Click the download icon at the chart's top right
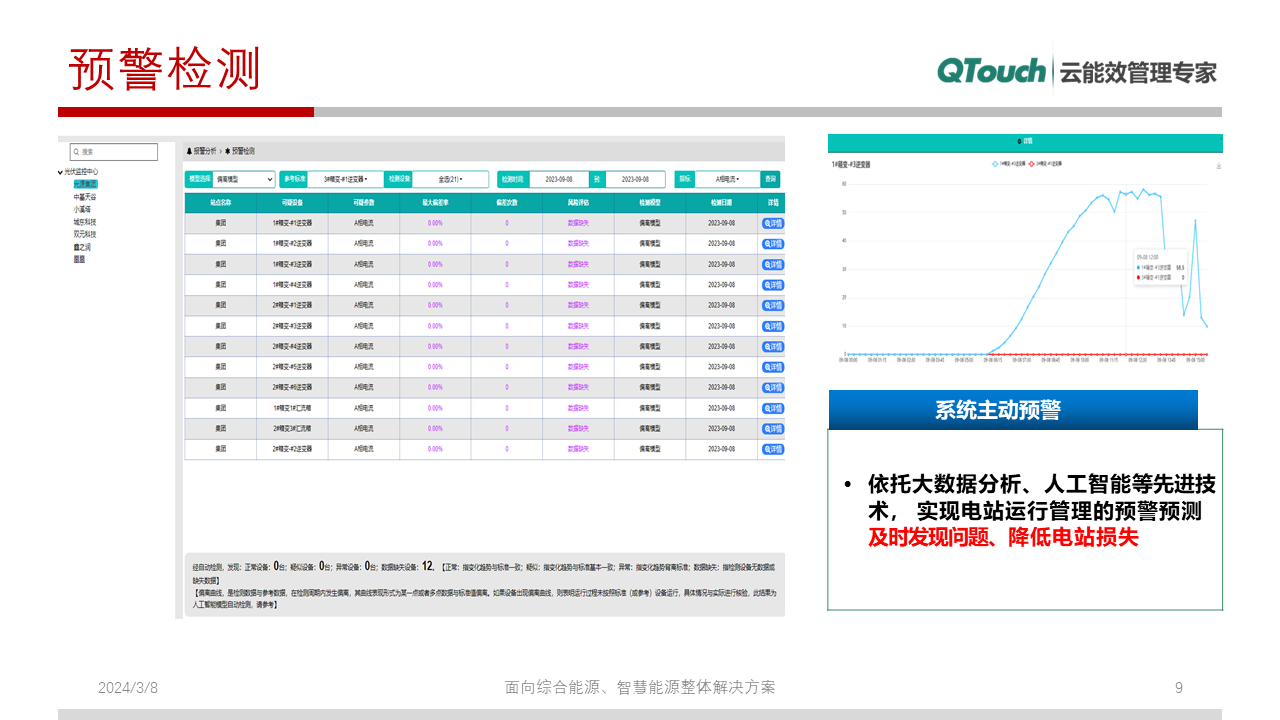Image resolution: width=1280 pixels, height=720 pixels. tap(1218, 165)
